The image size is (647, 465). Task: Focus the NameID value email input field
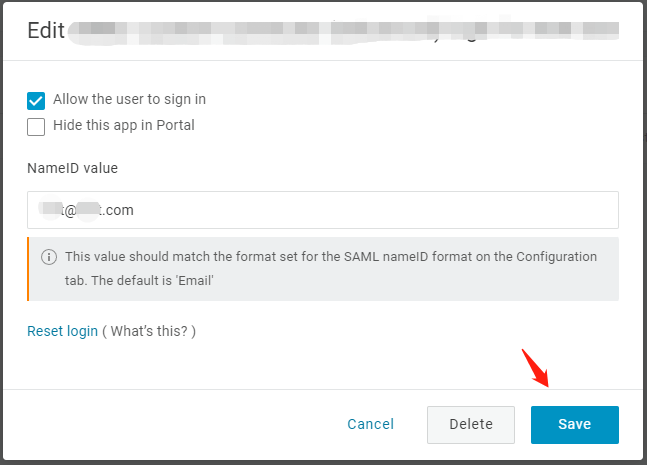tap(323, 210)
